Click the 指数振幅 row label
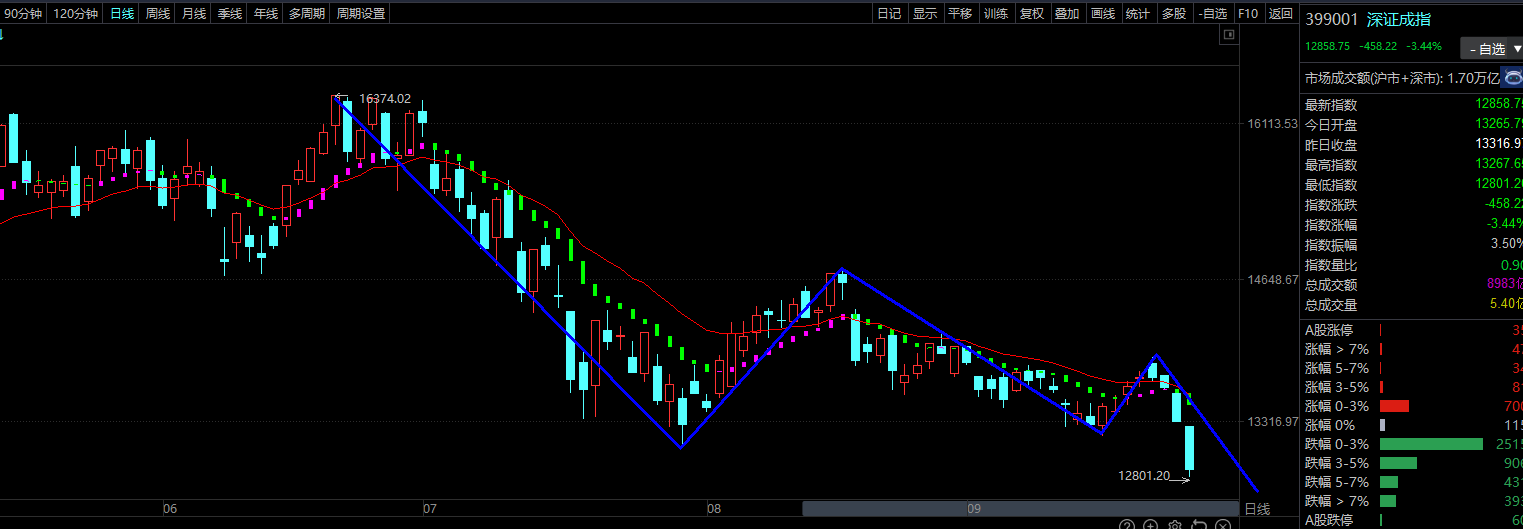 point(1331,245)
